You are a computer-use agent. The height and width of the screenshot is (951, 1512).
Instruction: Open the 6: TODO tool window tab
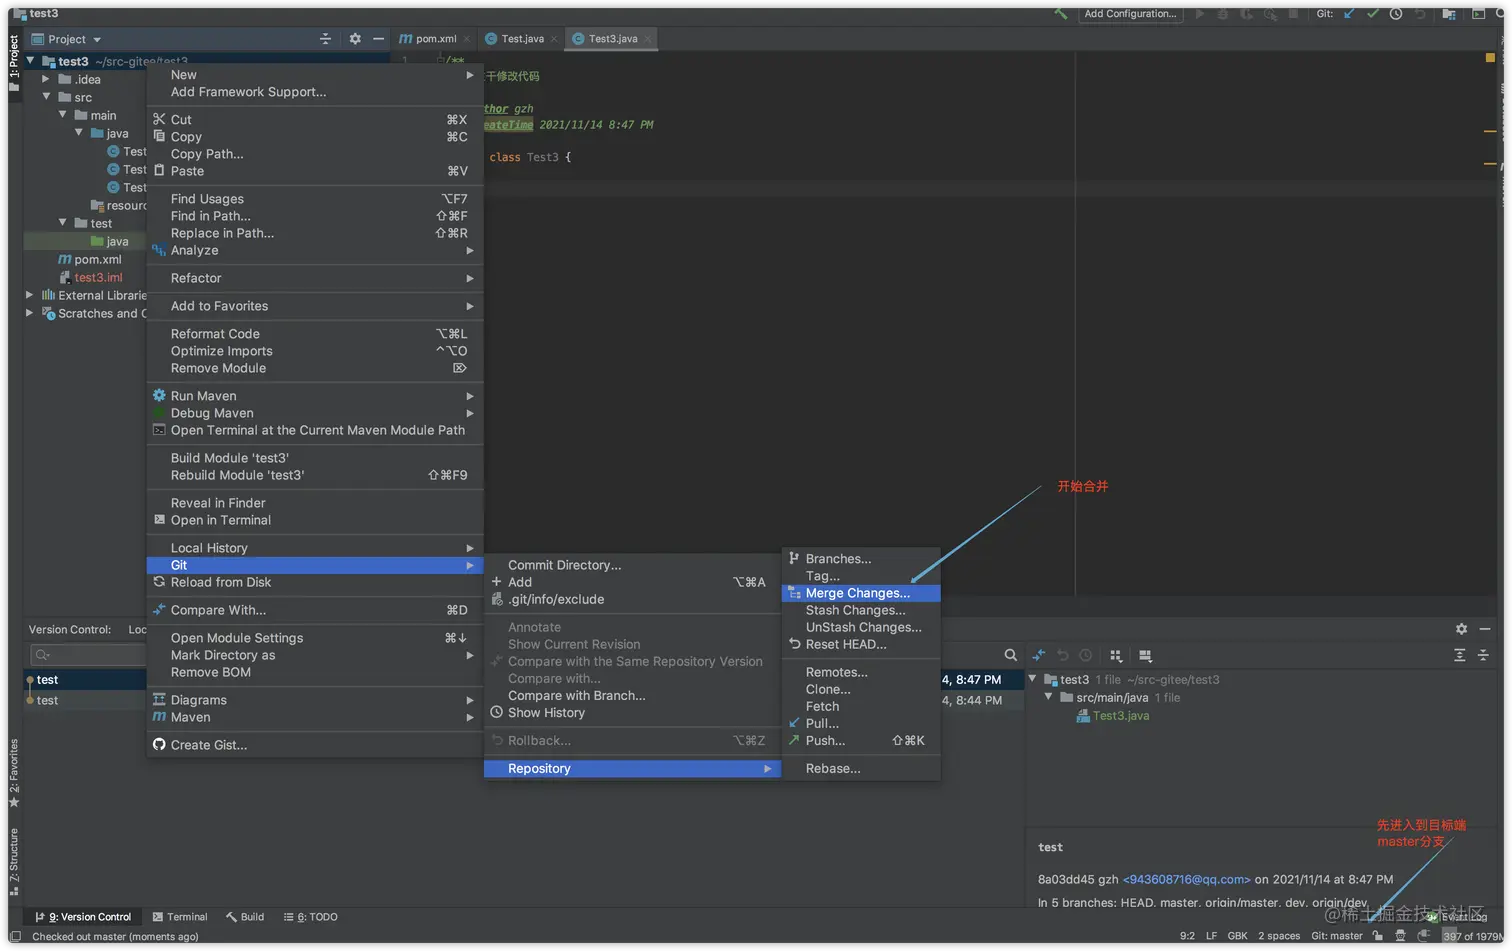[x=311, y=917]
